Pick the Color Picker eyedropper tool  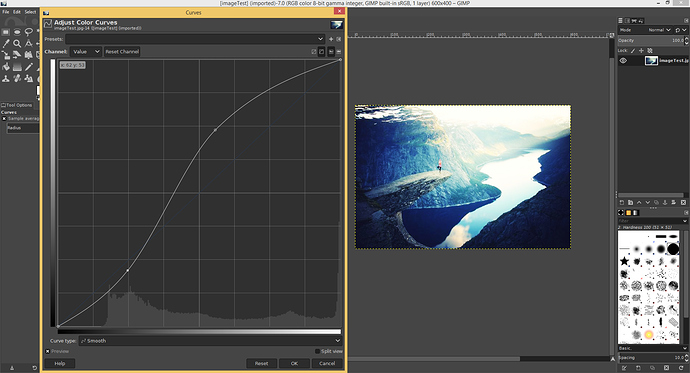coord(6,44)
